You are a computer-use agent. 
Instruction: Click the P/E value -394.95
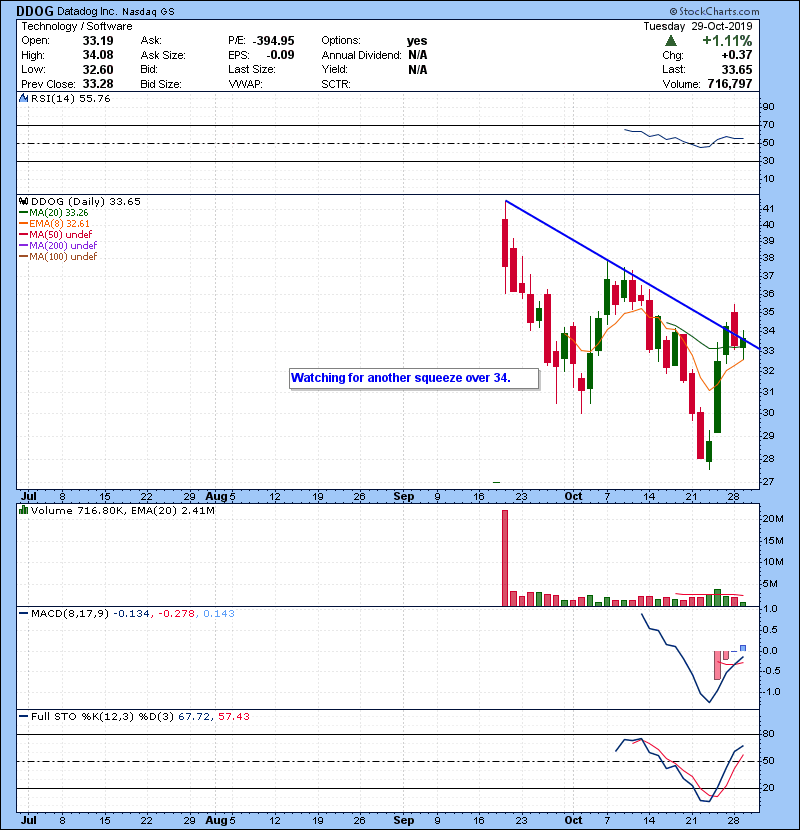click(273, 41)
